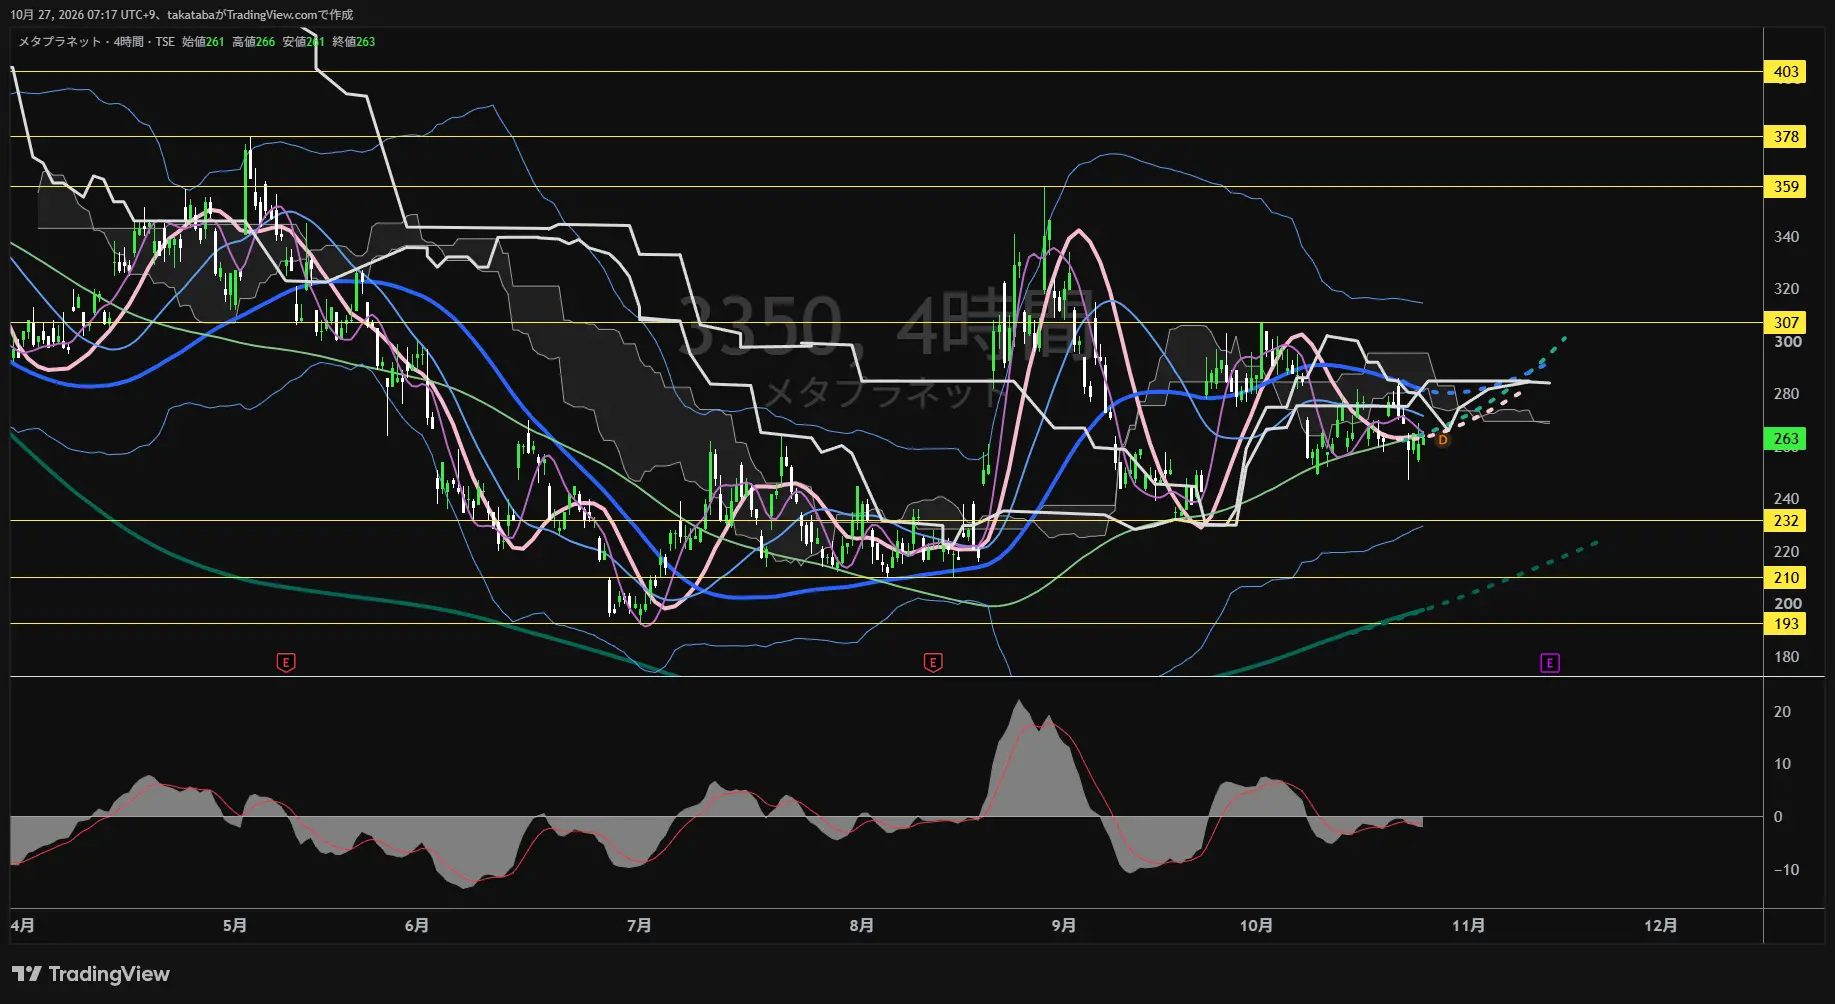
Task: Click the 10月 label on time axis
Action: click(x=1256, y=926)
